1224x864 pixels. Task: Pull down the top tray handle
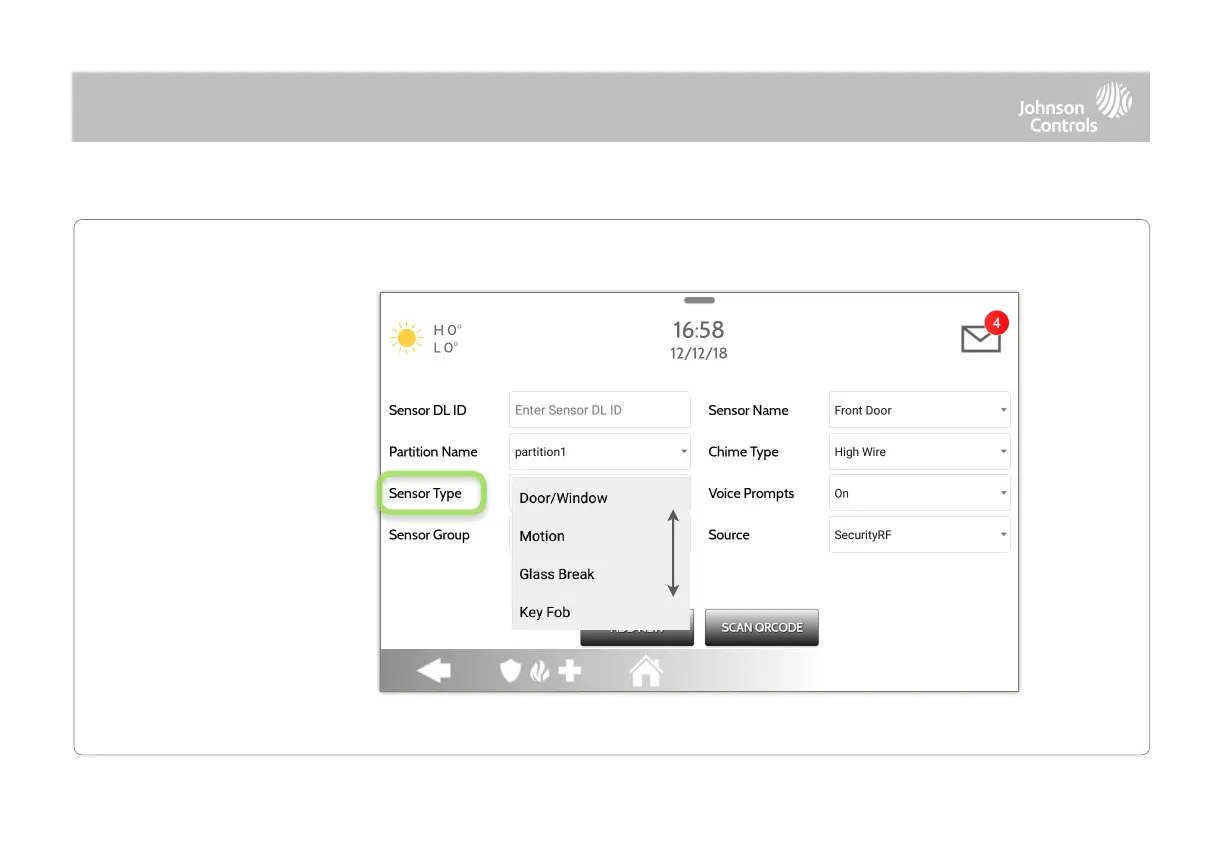[699, 300]
